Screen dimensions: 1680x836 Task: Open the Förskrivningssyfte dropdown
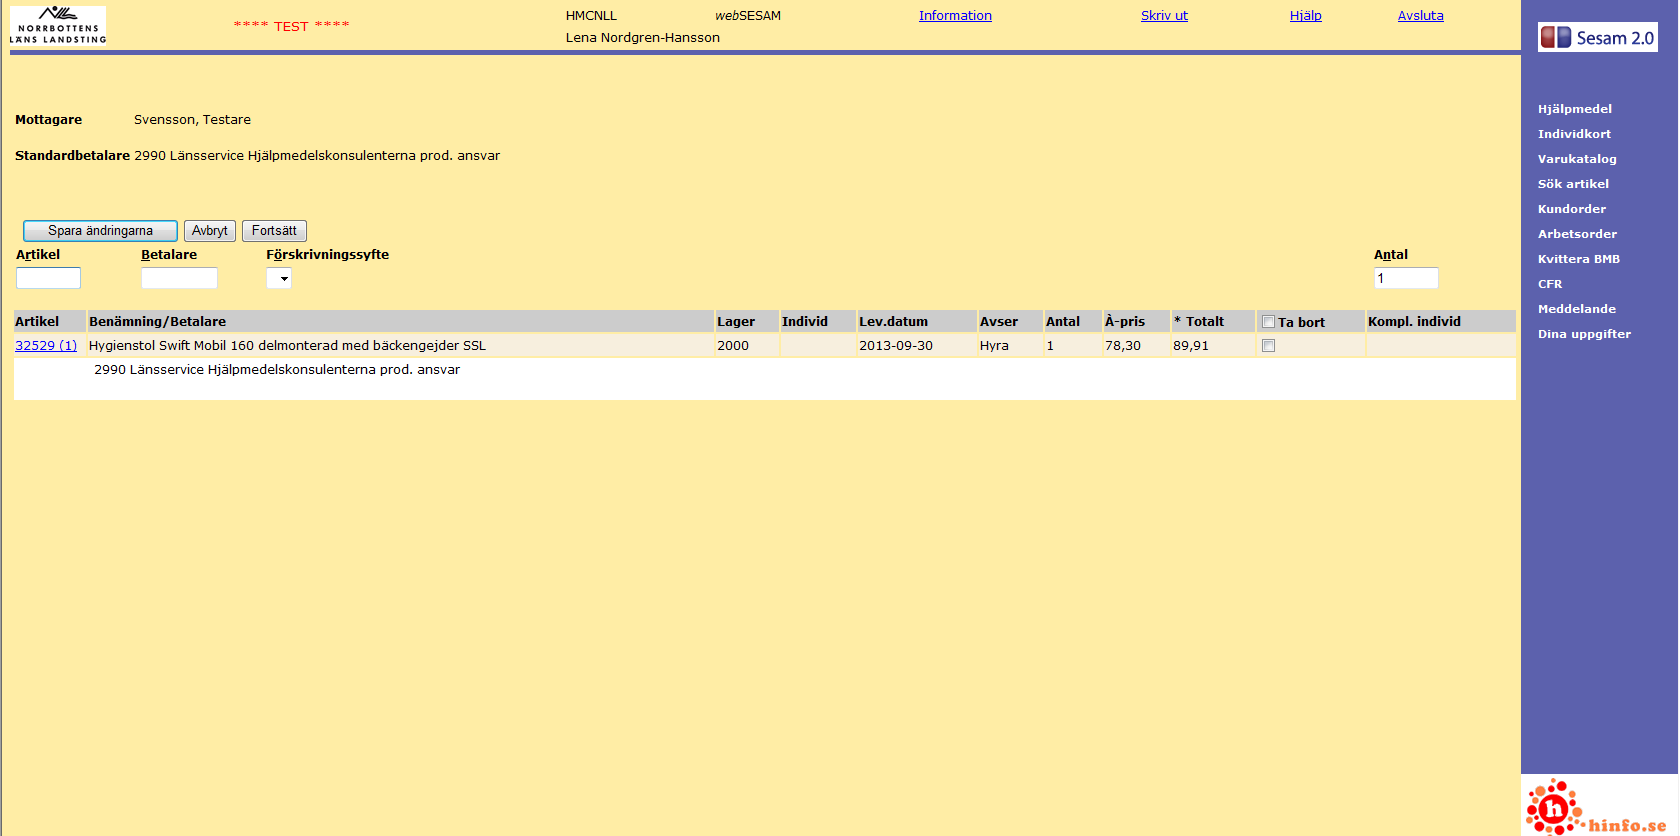click(279, 279)
